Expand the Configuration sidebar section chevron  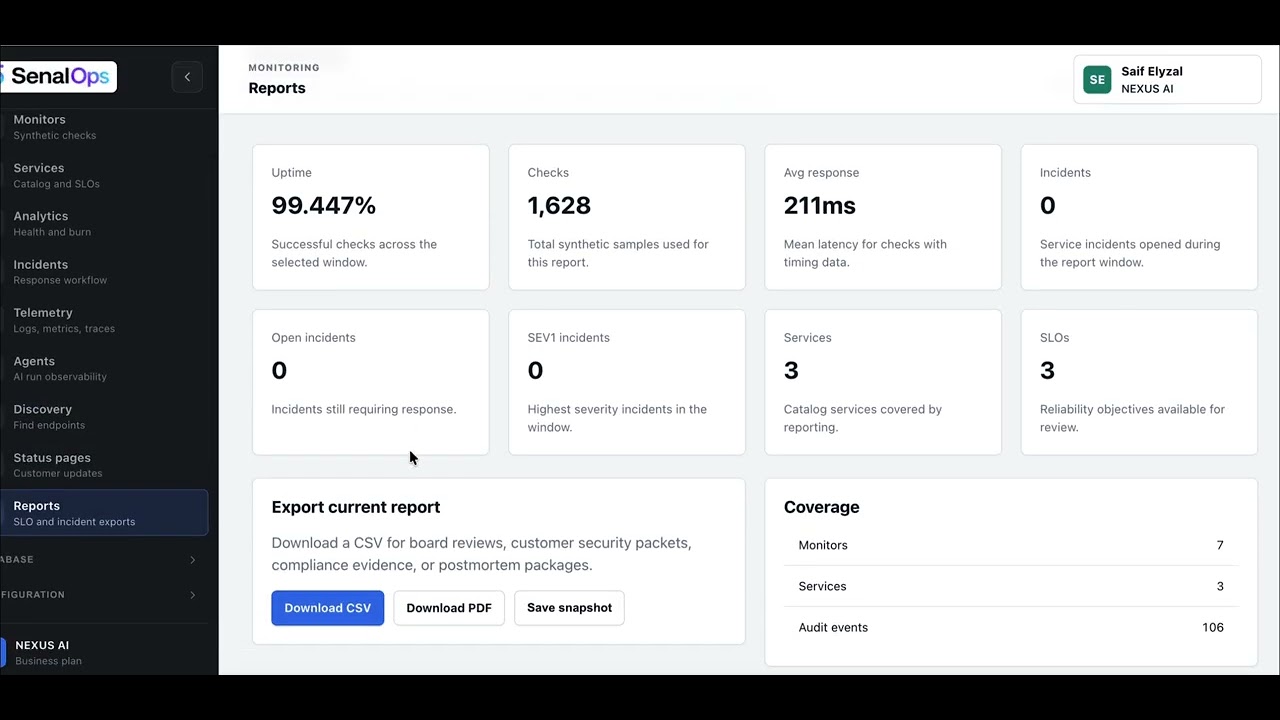point(193,595)
